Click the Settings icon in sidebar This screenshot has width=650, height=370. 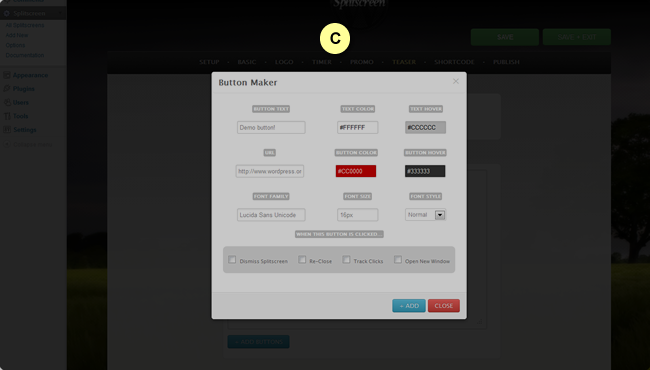(7, 130)
